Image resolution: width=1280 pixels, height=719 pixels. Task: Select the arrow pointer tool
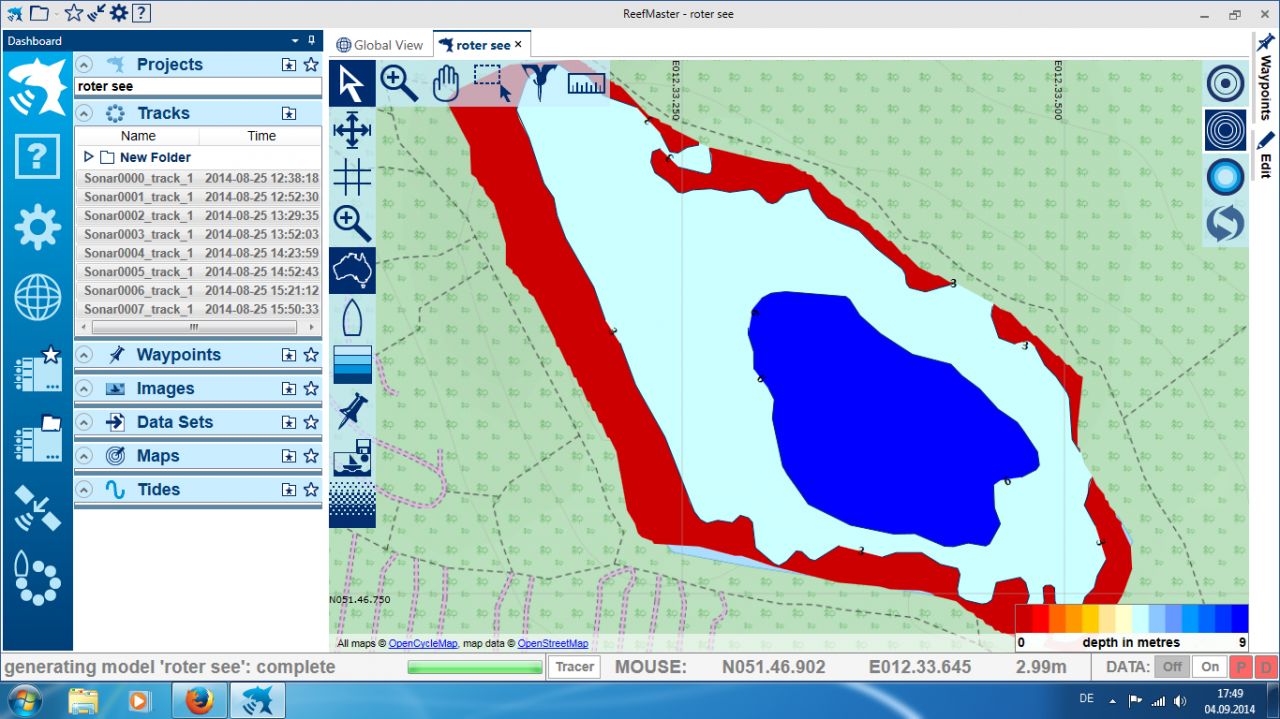[x=352, y=83]
